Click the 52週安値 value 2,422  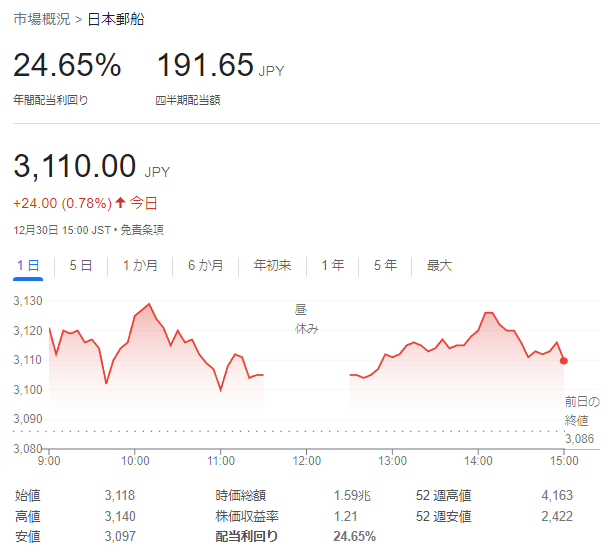pyautogui.click(x=557, y=516)
